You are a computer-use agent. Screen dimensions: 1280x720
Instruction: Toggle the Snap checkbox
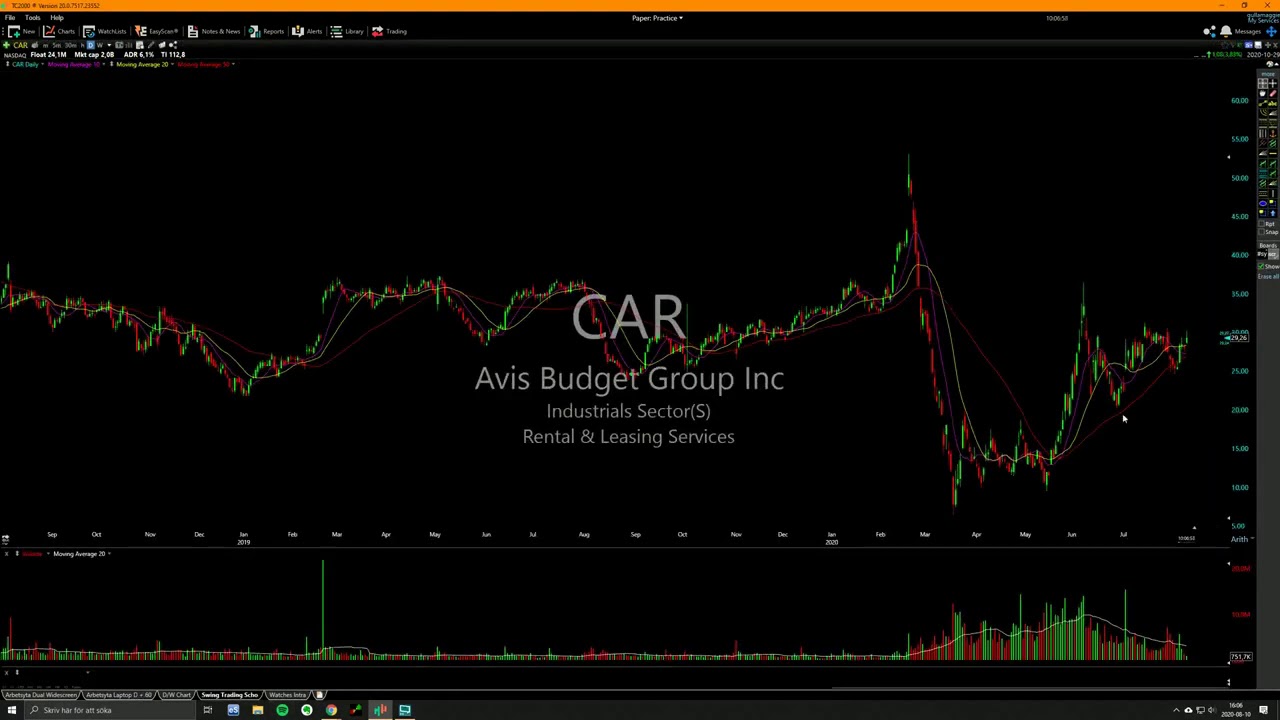point(1262,232)
